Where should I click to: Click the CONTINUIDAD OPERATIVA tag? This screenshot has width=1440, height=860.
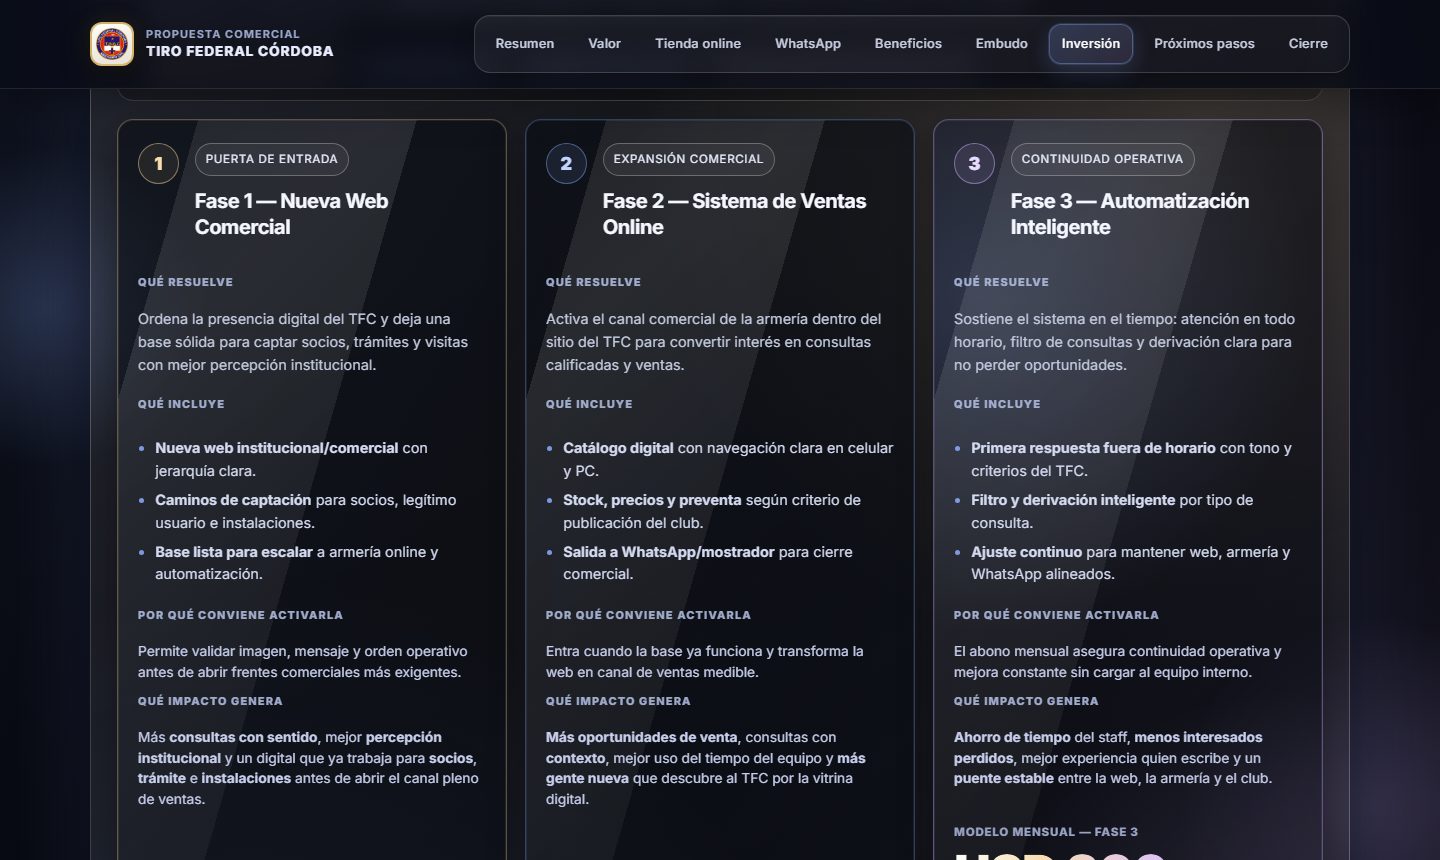(x=1102, y=159)
